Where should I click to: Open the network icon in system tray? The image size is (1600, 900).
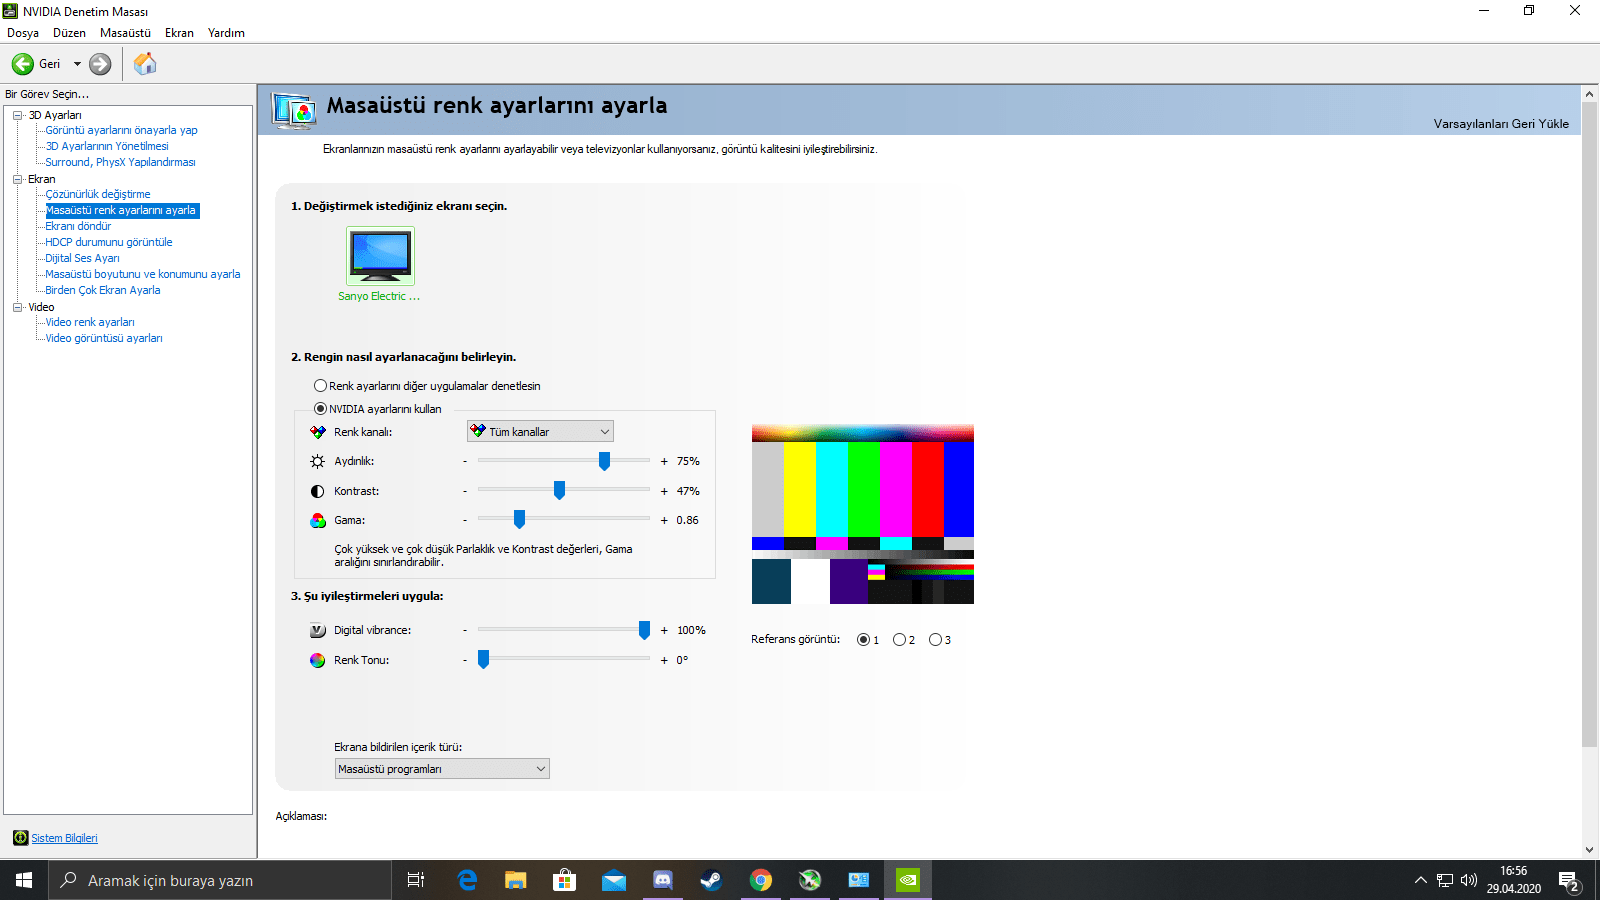click(x=1445, y=880)
